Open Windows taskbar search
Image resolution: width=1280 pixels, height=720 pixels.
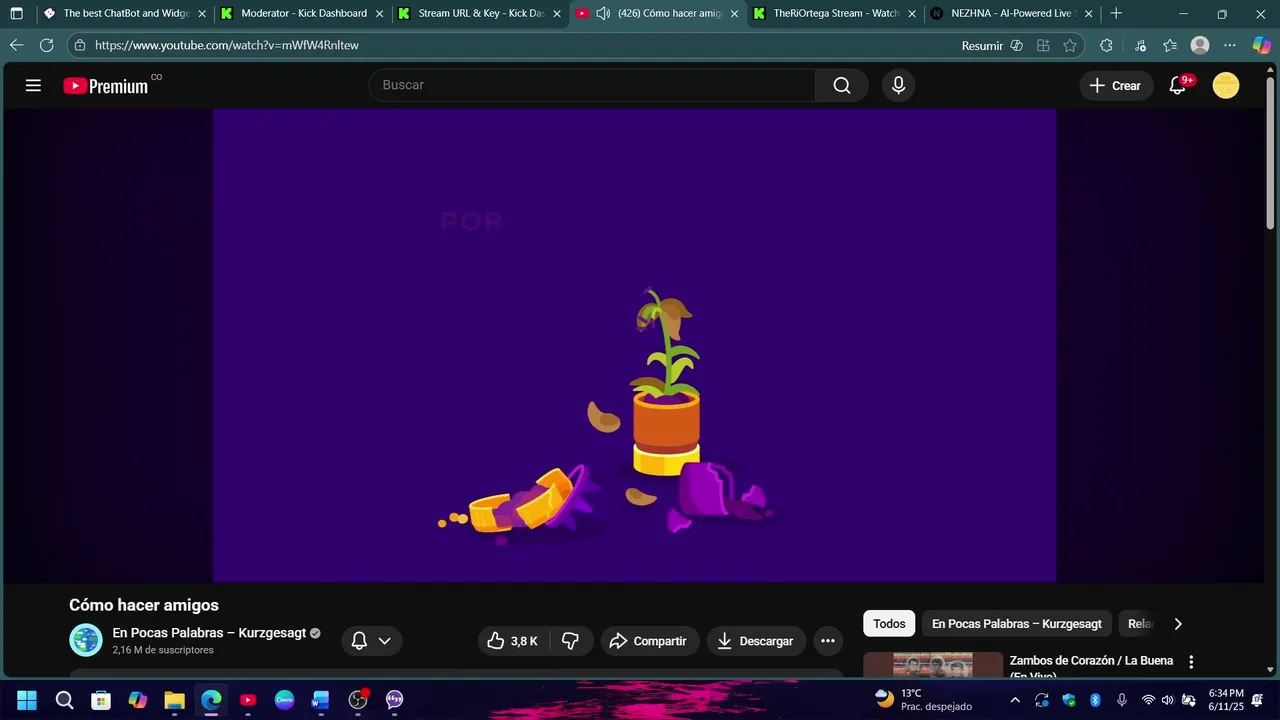click(64, 700)
